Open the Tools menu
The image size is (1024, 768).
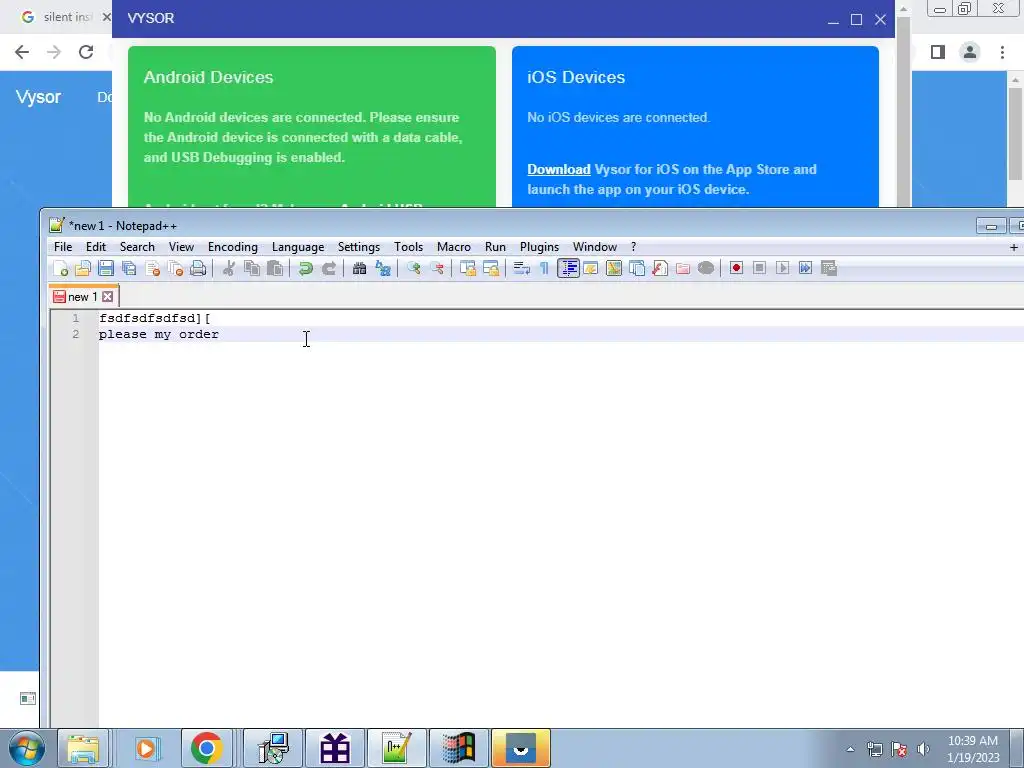408,247
